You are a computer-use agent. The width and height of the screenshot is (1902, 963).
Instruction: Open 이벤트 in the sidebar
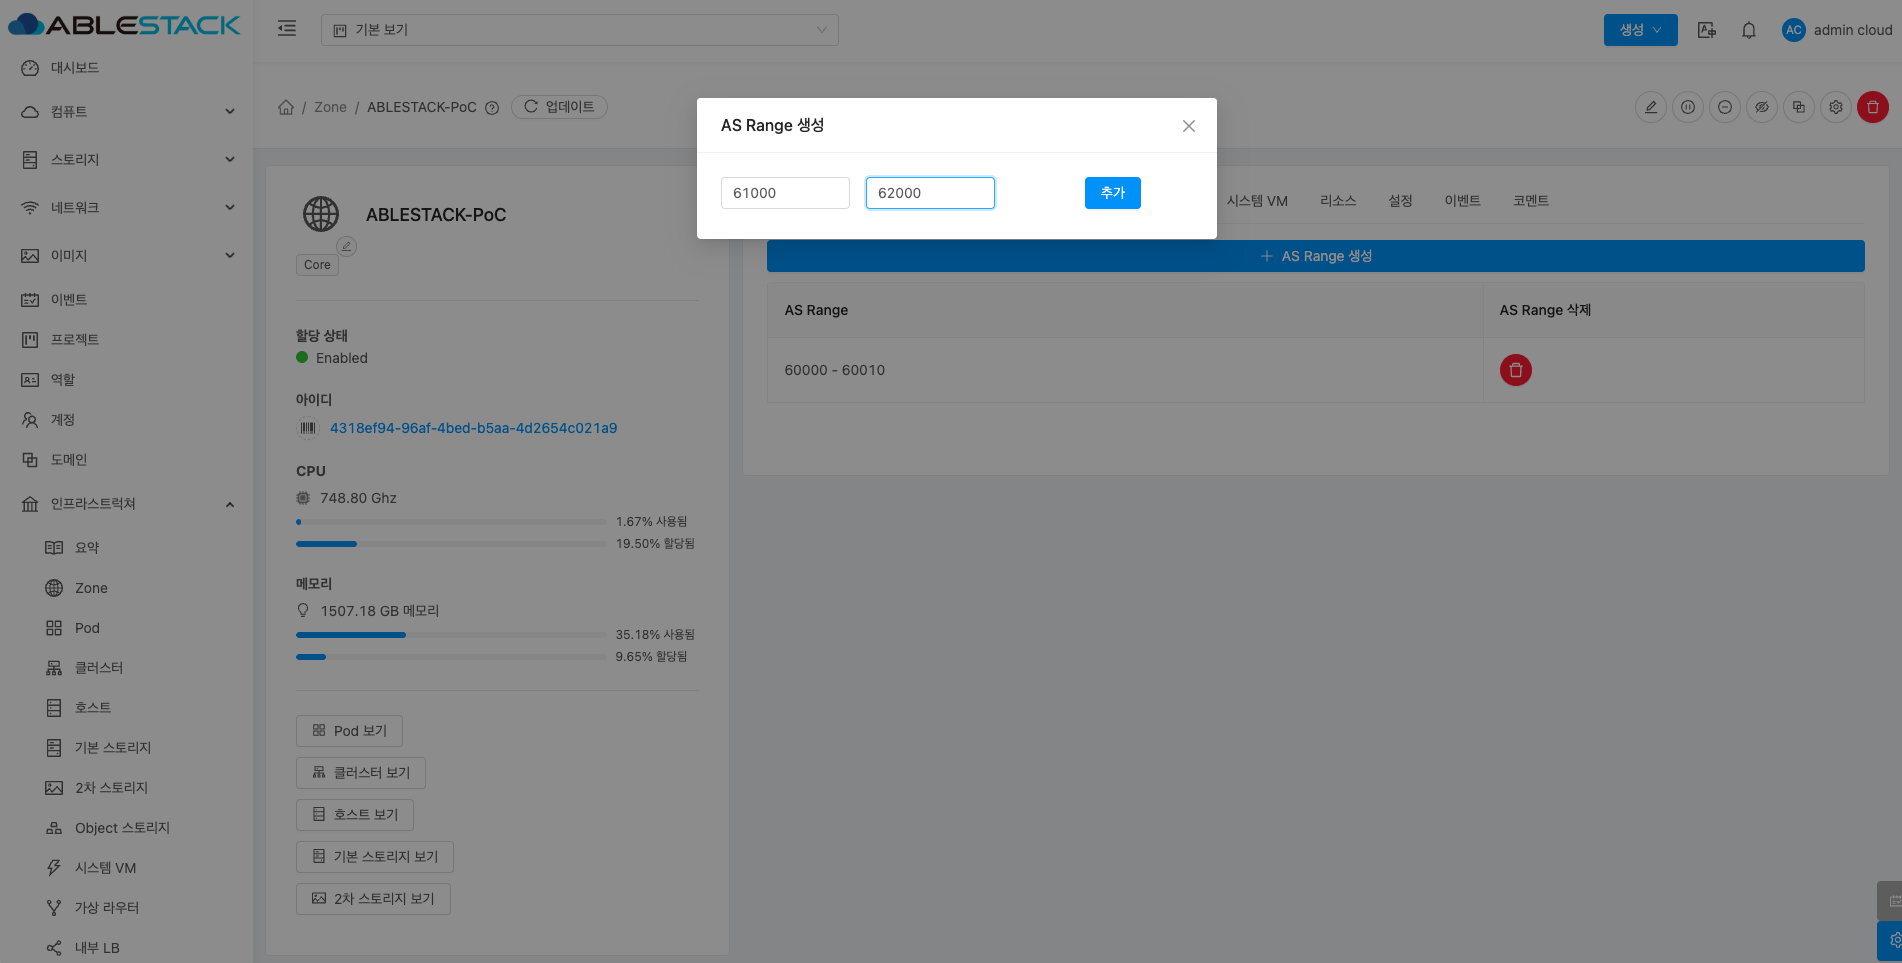[126, 300]
